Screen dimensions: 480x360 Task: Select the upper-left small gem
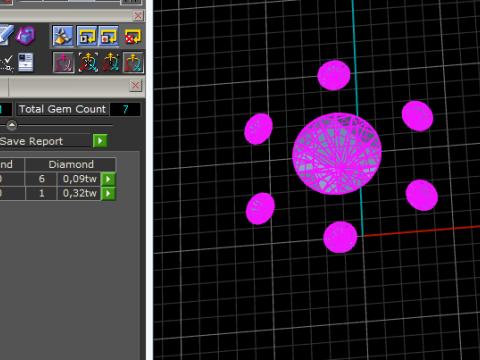point(259,129)
